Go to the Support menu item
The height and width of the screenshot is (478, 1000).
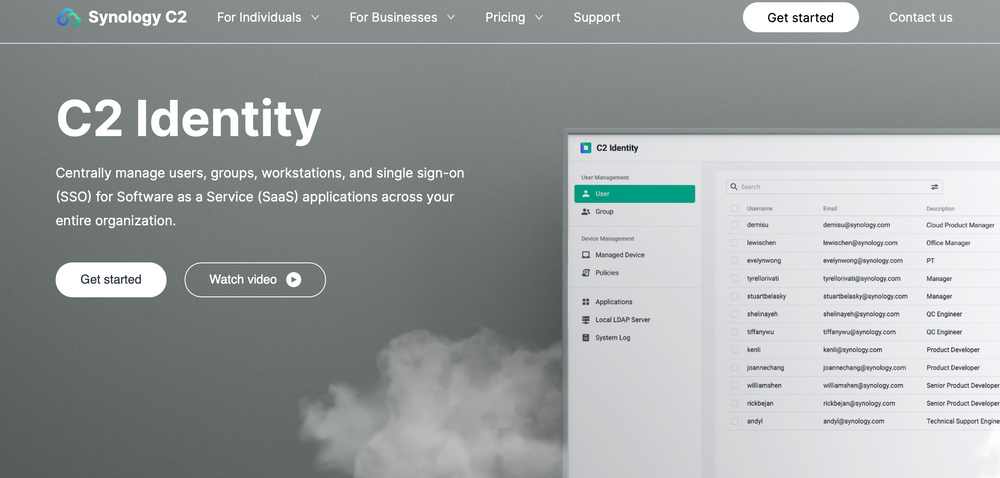tap(597, 17)
